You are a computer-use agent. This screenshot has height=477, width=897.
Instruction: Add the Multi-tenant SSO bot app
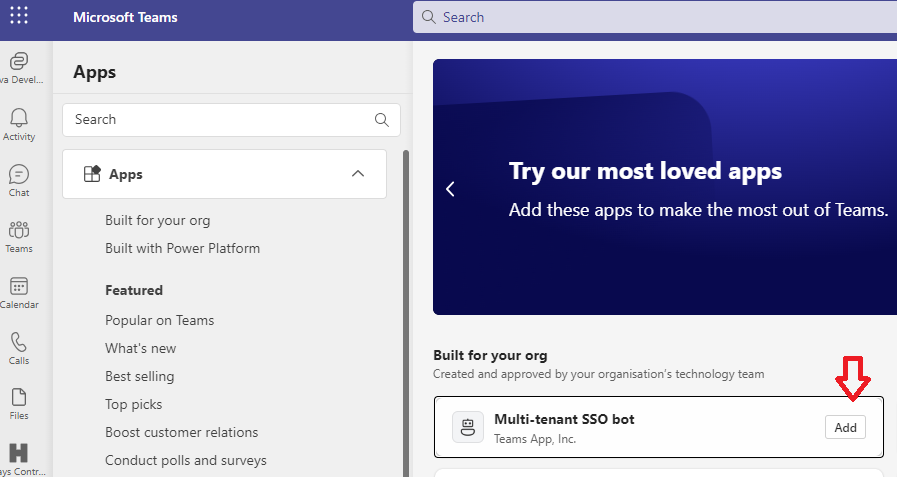(x=845, y=427)
